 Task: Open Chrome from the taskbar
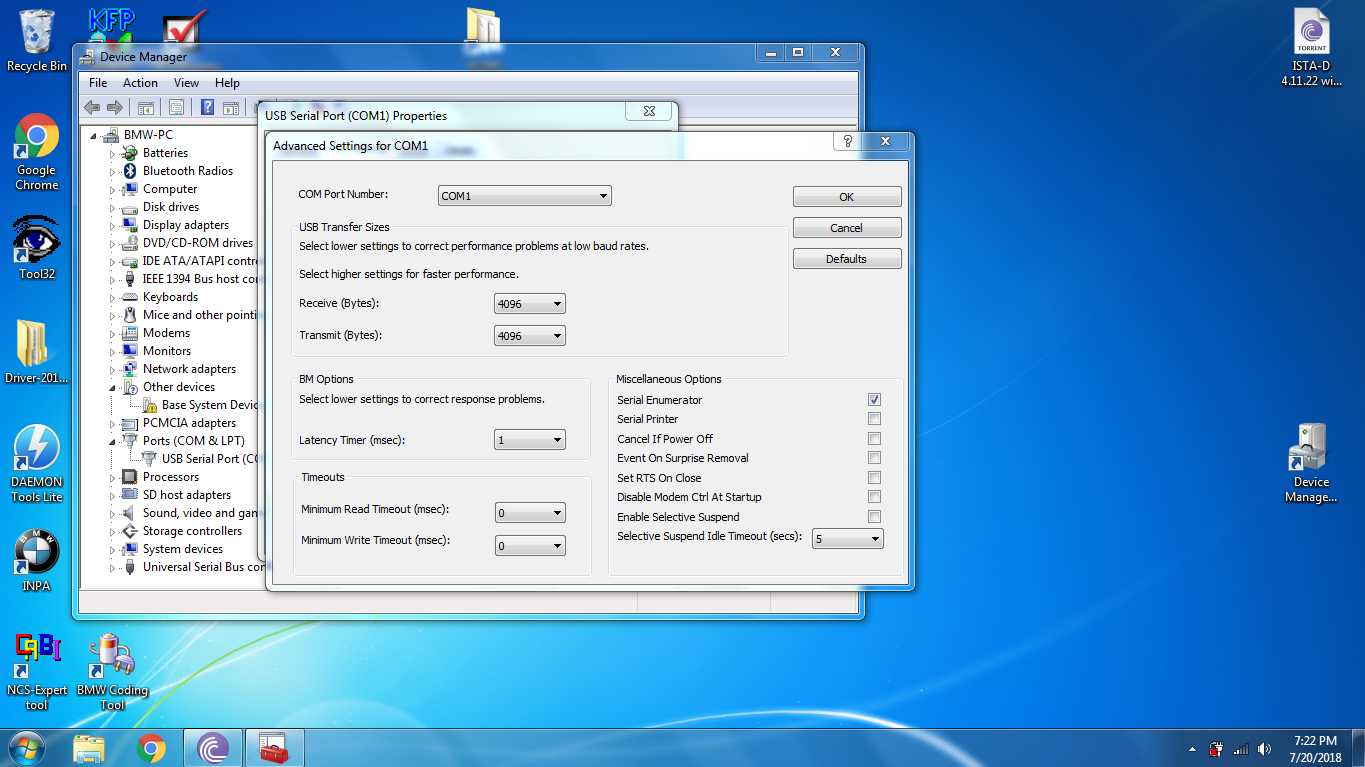151,748
